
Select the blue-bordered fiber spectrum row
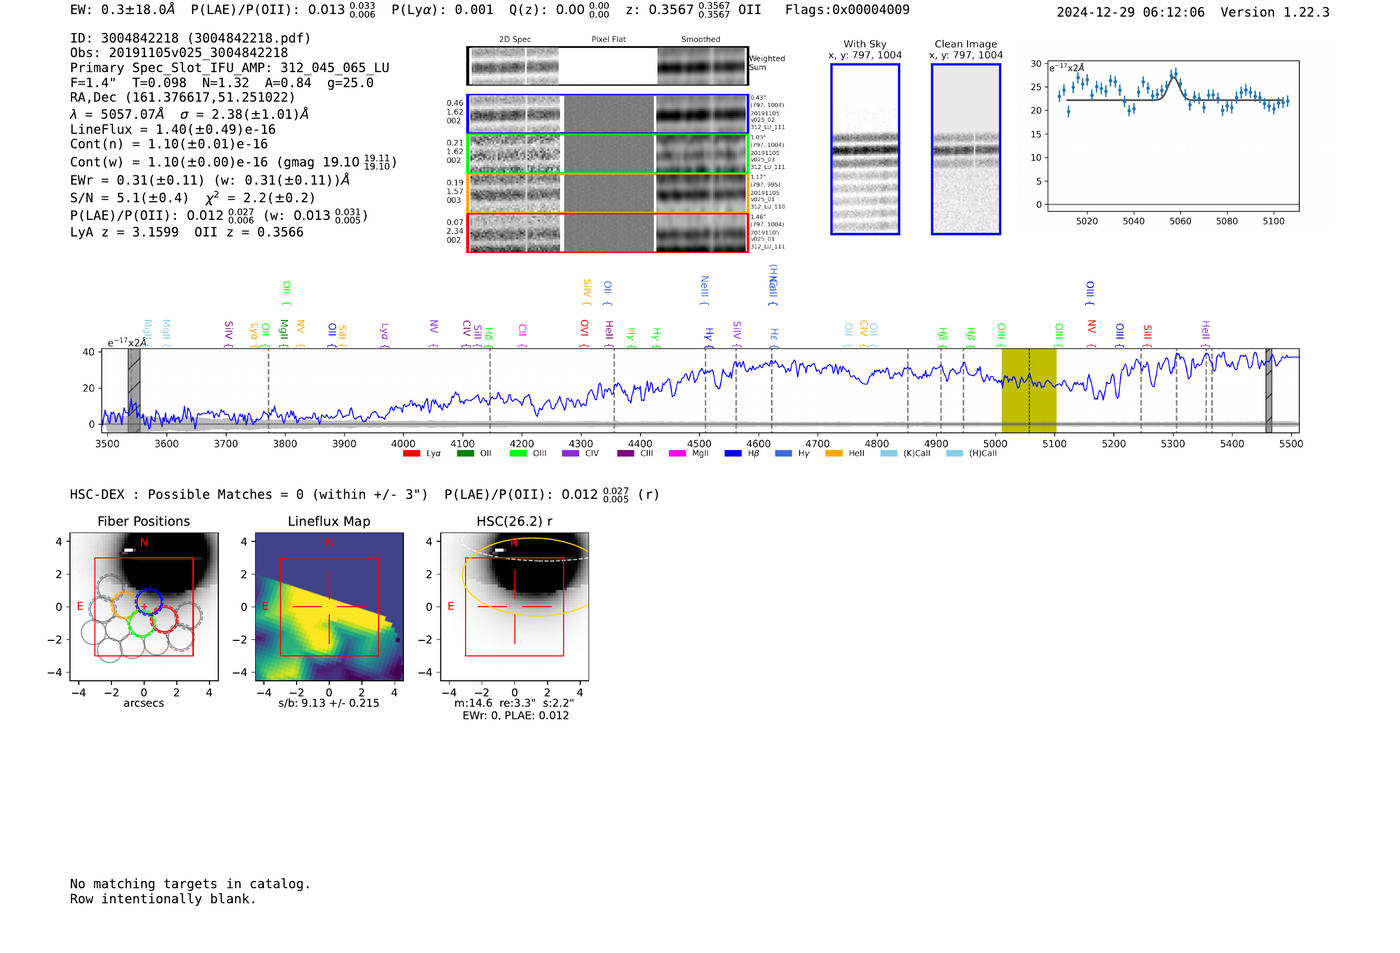click(607, 114)
